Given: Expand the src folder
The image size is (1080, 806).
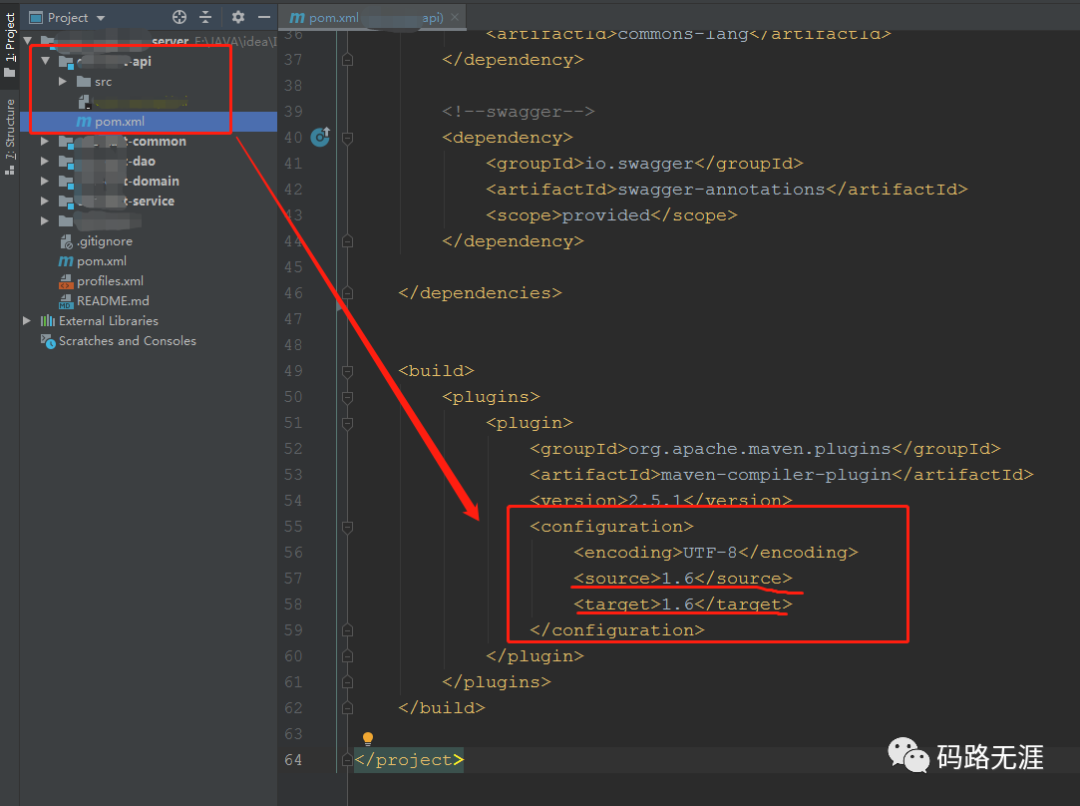Looking at the screenshot, I should pos(63,81).
